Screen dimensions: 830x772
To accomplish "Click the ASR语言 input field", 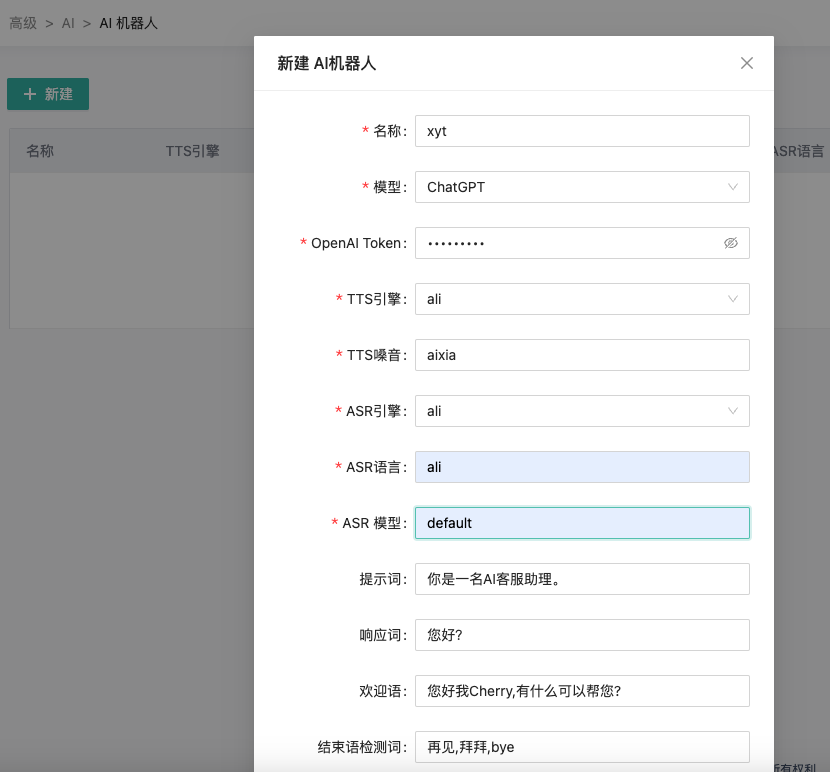I will coord(582,467).
